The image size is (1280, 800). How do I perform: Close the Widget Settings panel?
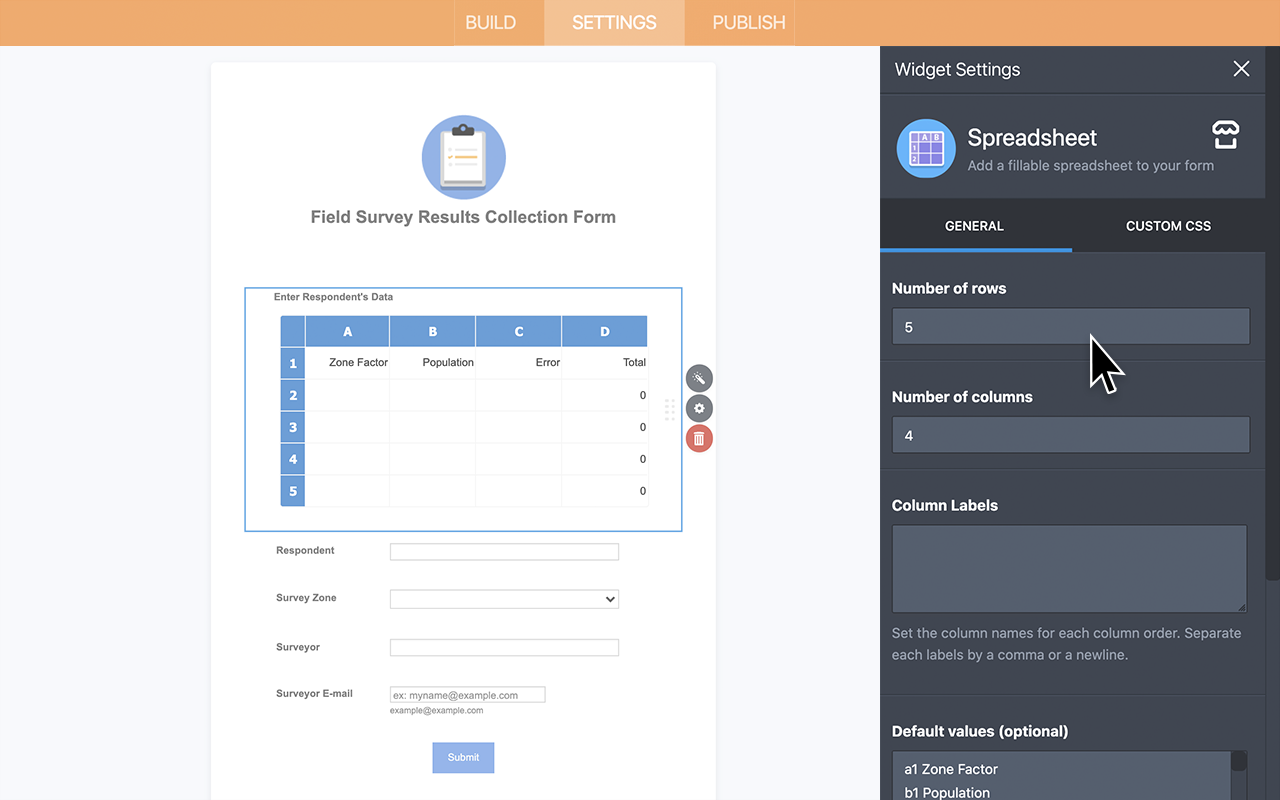coord(1241,69)
